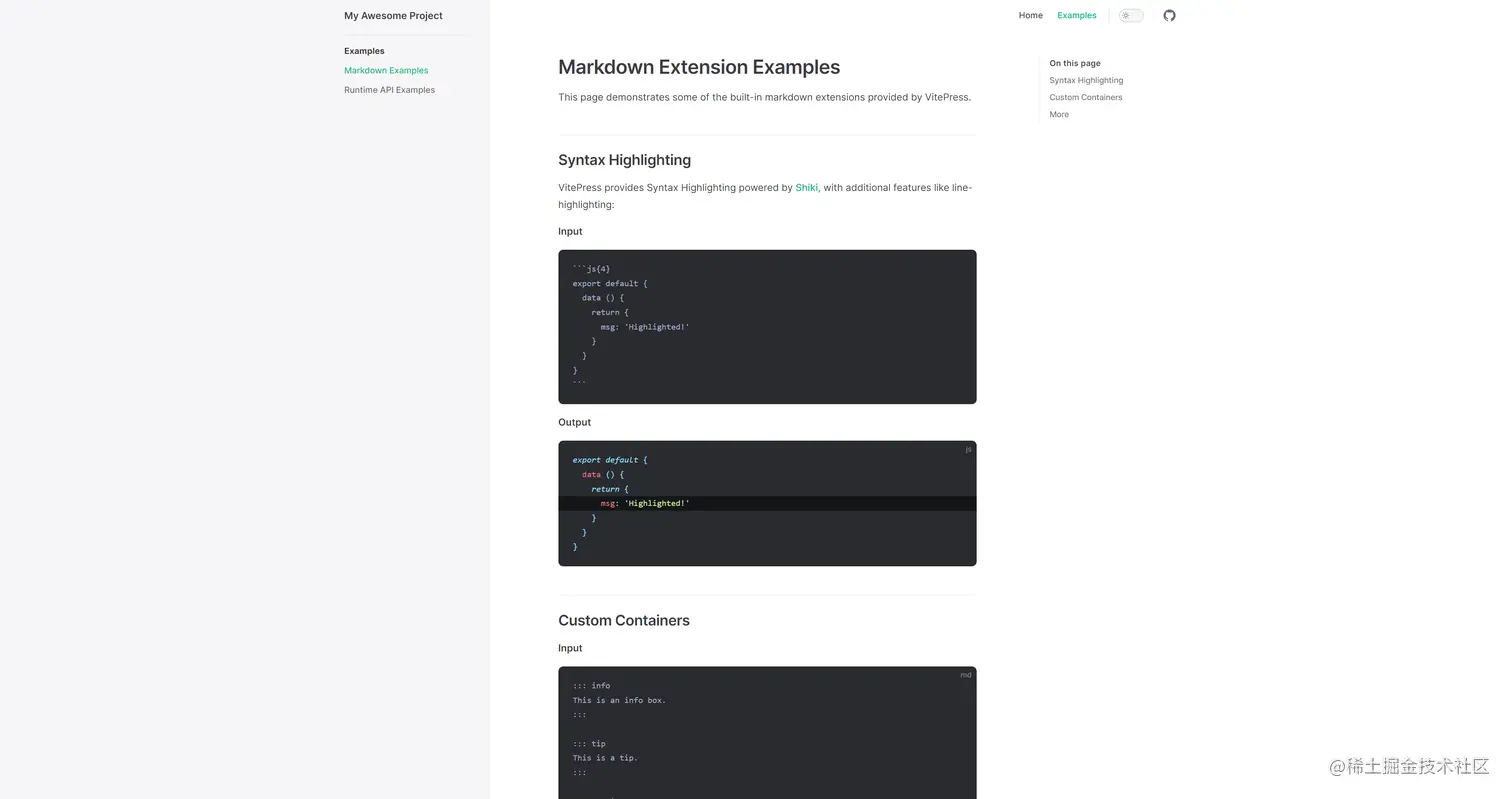1512x799 pixels.
Task: Click the "::: tip" code line
Action: 589,743
